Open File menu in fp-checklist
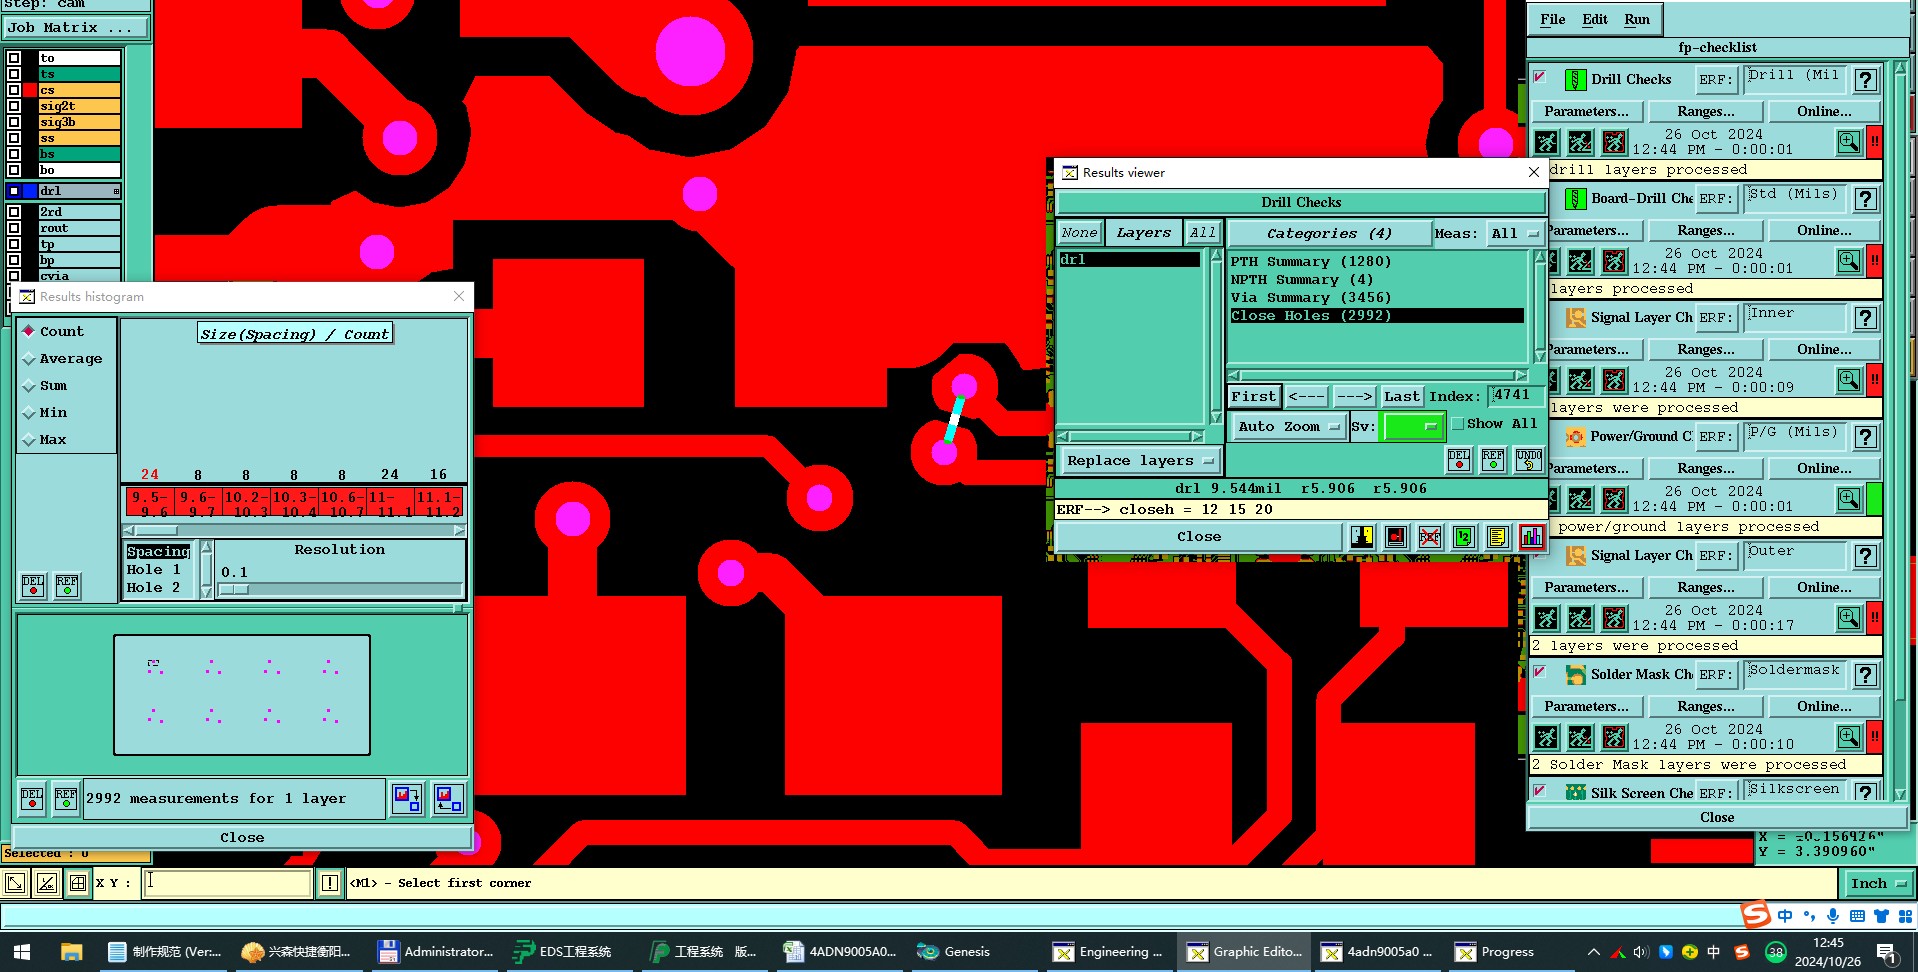 [x=1552, y=19]
